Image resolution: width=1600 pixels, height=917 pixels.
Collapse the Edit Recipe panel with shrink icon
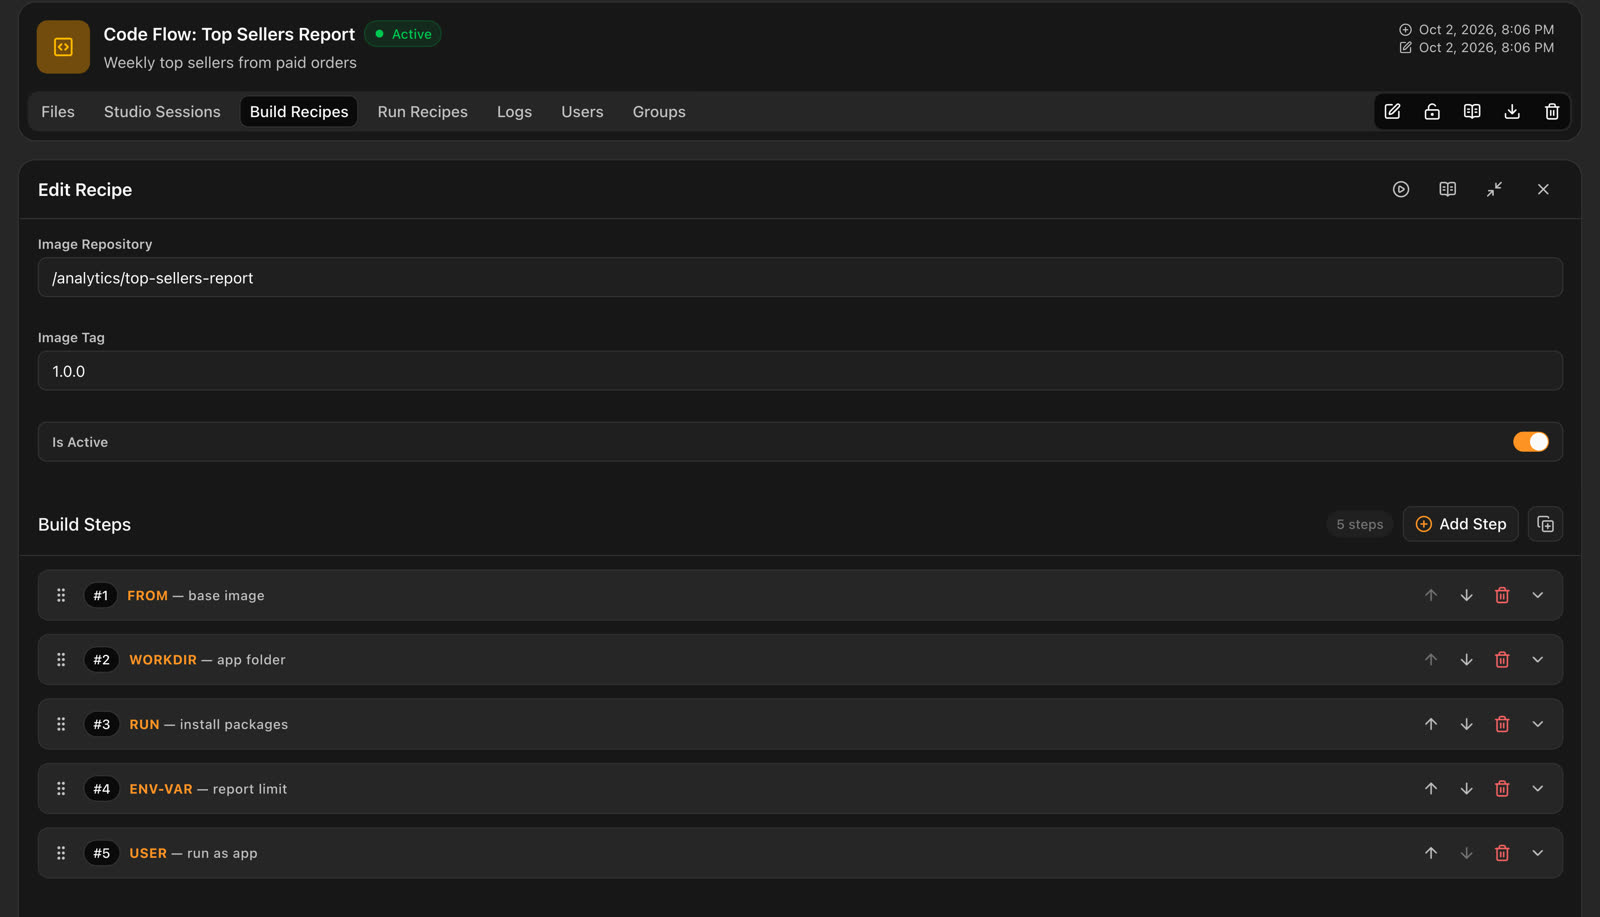pyautogui.click(x=1495, y=189)
